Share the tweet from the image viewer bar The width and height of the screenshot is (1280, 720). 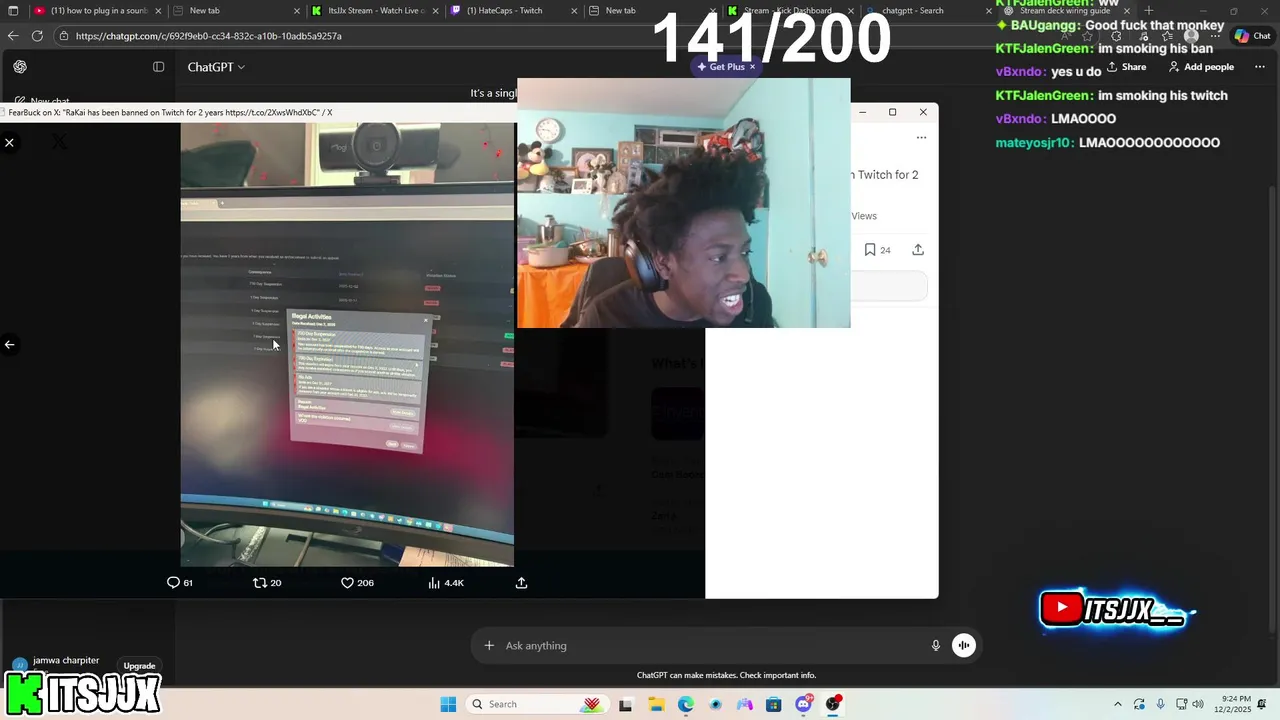[521, 582]
